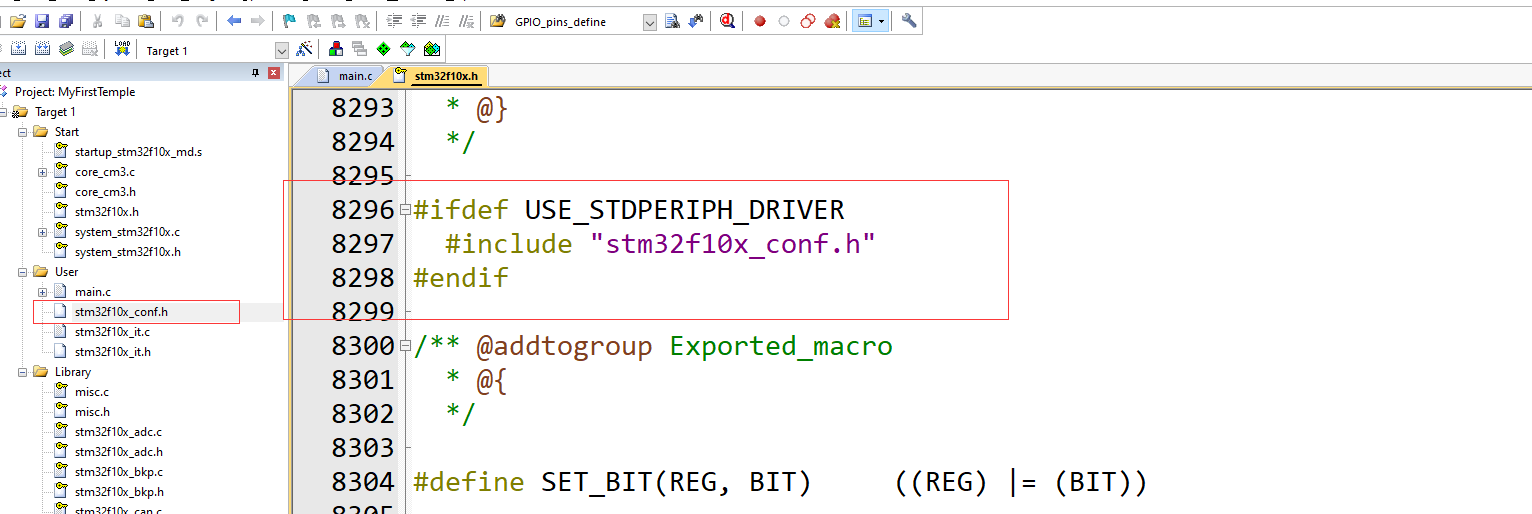Navigate forwards with the right arrow
Image resolution: width=1532 pixels, height=514 pixels.
[x=258, y=21]
